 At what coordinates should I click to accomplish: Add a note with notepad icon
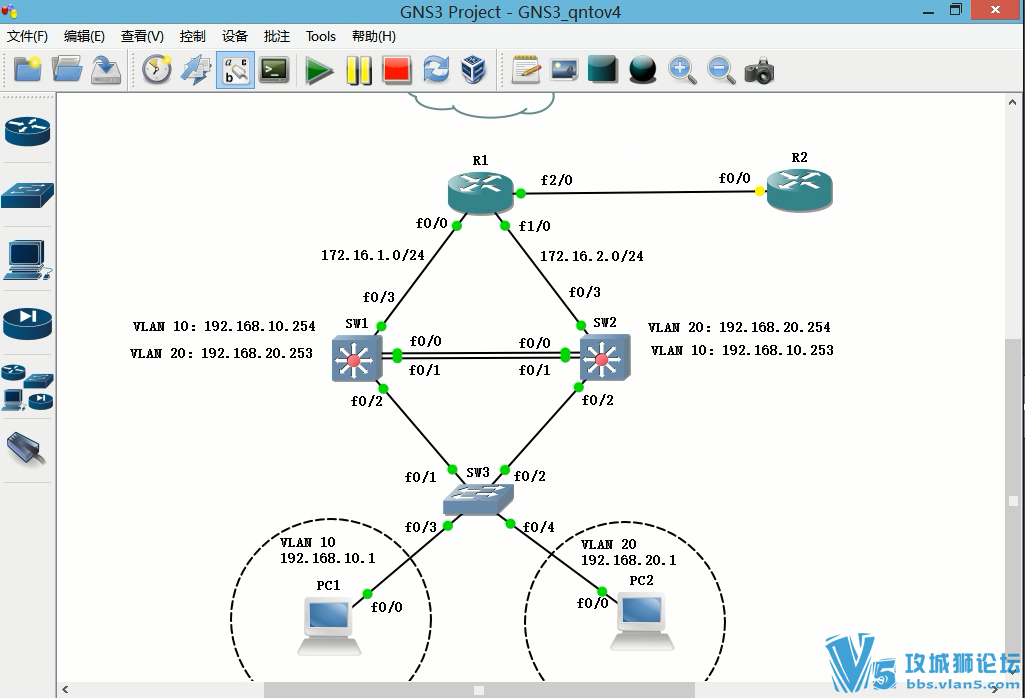[526, 69]
